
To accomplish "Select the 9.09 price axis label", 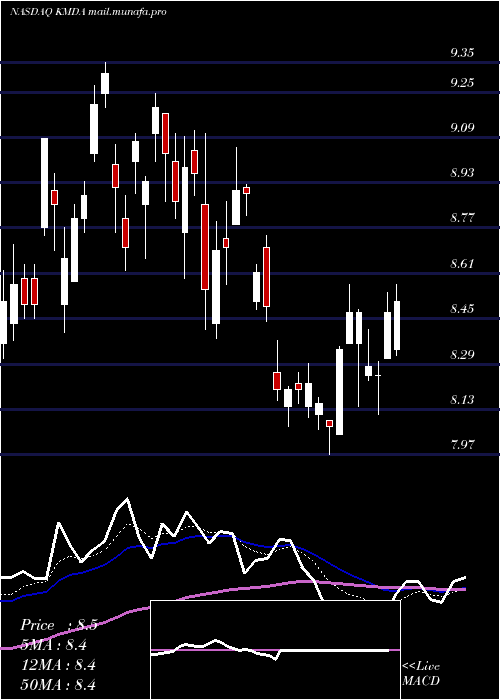I will (x=462, y=128).
